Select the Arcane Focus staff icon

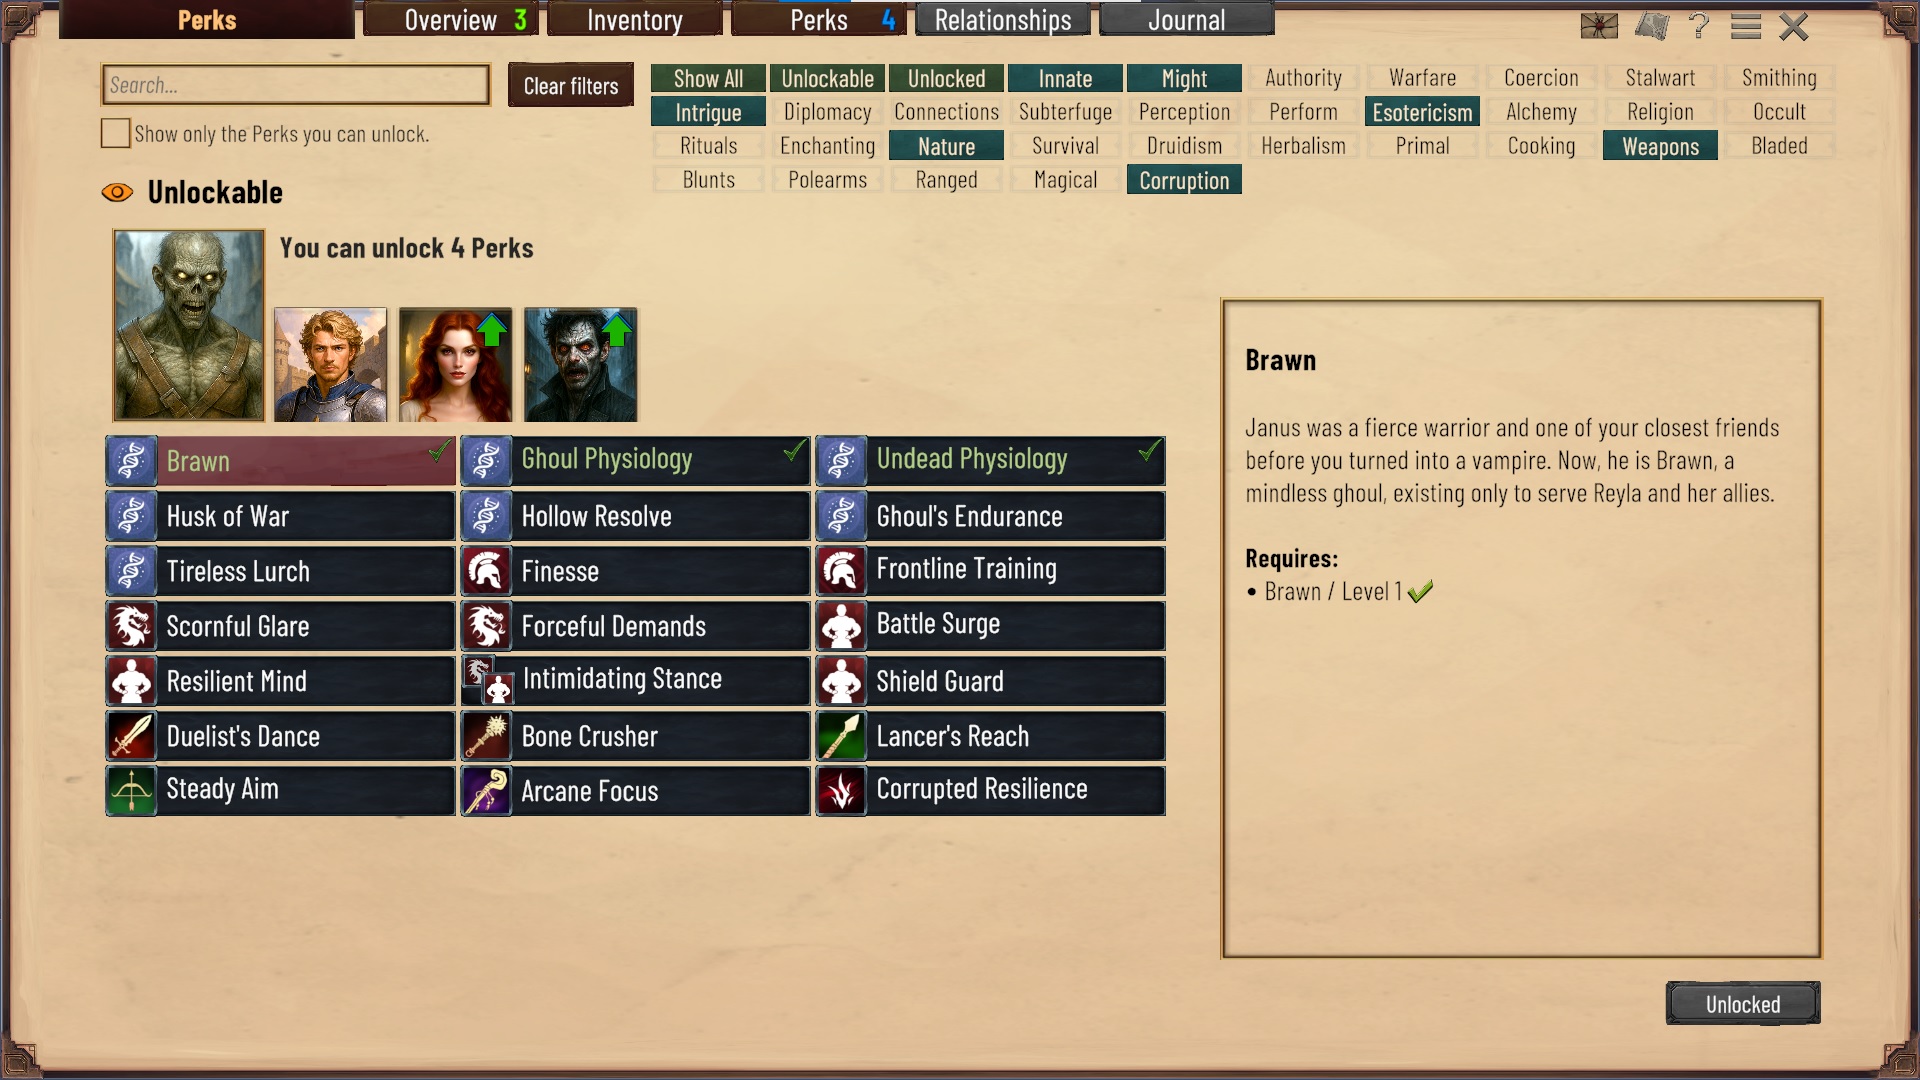point(486,791)
